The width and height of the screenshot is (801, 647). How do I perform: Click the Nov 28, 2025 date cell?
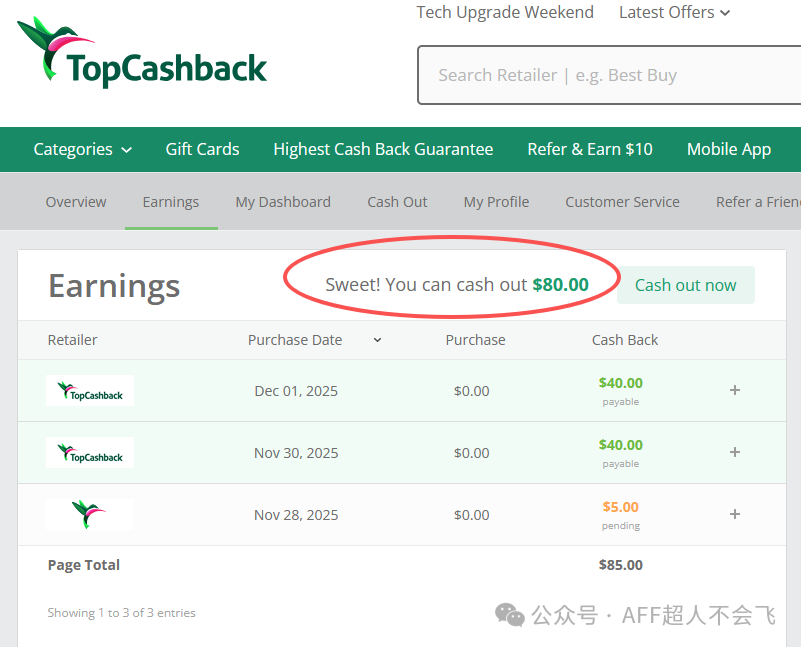coord(296,515)
